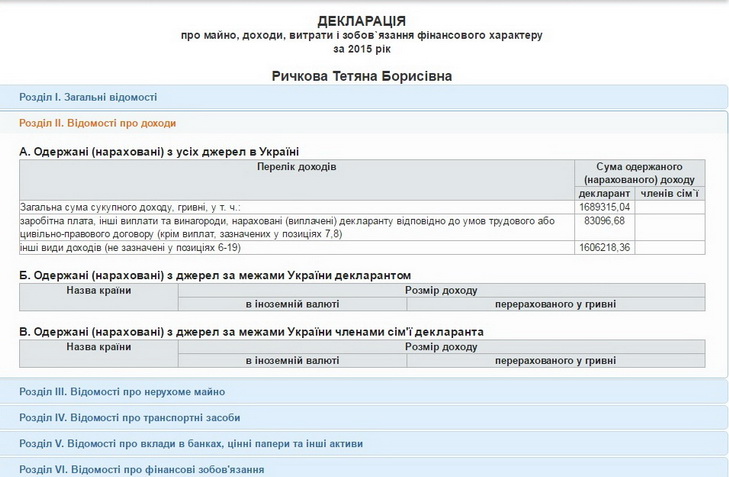
Task: Select the заробітна плата row description
Action: pyautogui.click(x=297, y=227)
